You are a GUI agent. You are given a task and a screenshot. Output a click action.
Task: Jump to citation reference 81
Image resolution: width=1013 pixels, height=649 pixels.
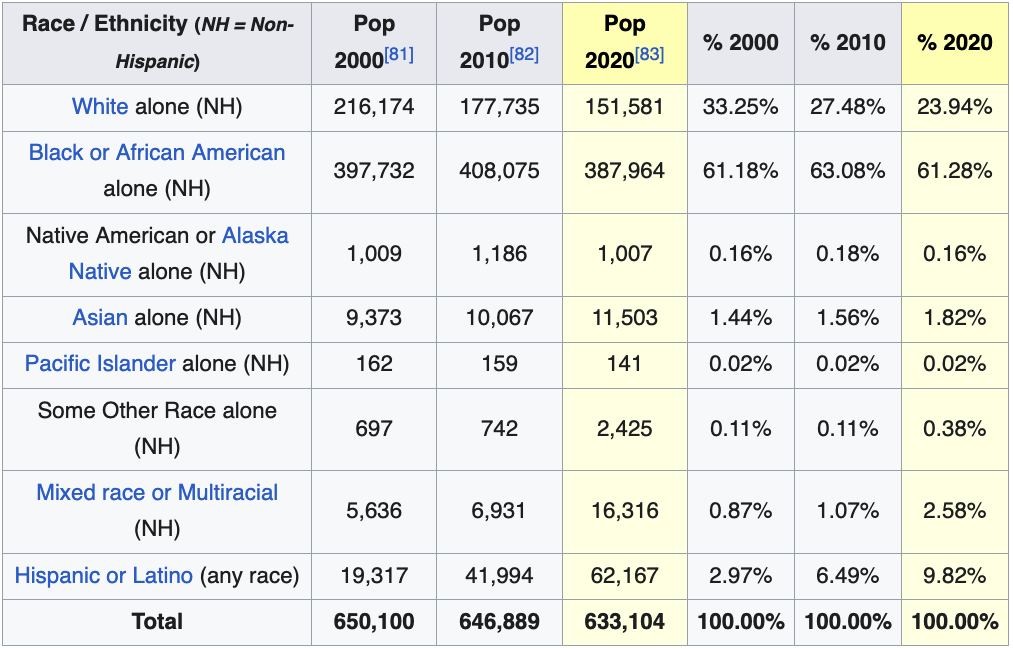399,54
